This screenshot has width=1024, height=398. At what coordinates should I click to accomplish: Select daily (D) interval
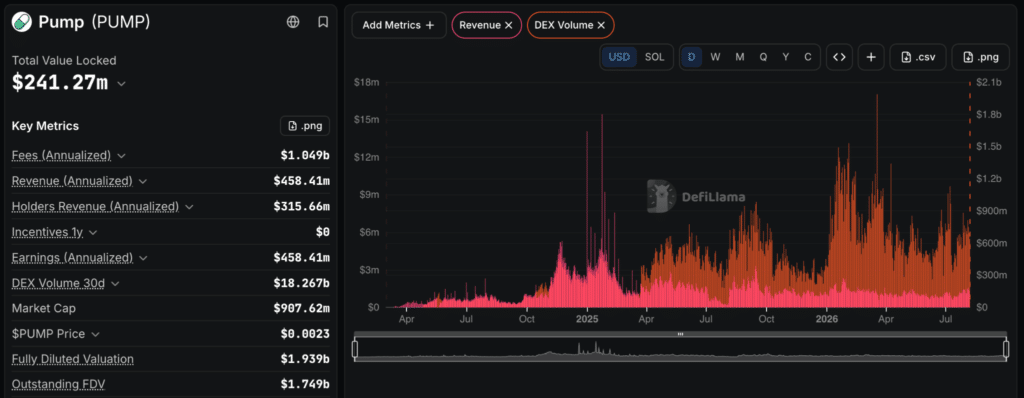(x=692, y=57)
